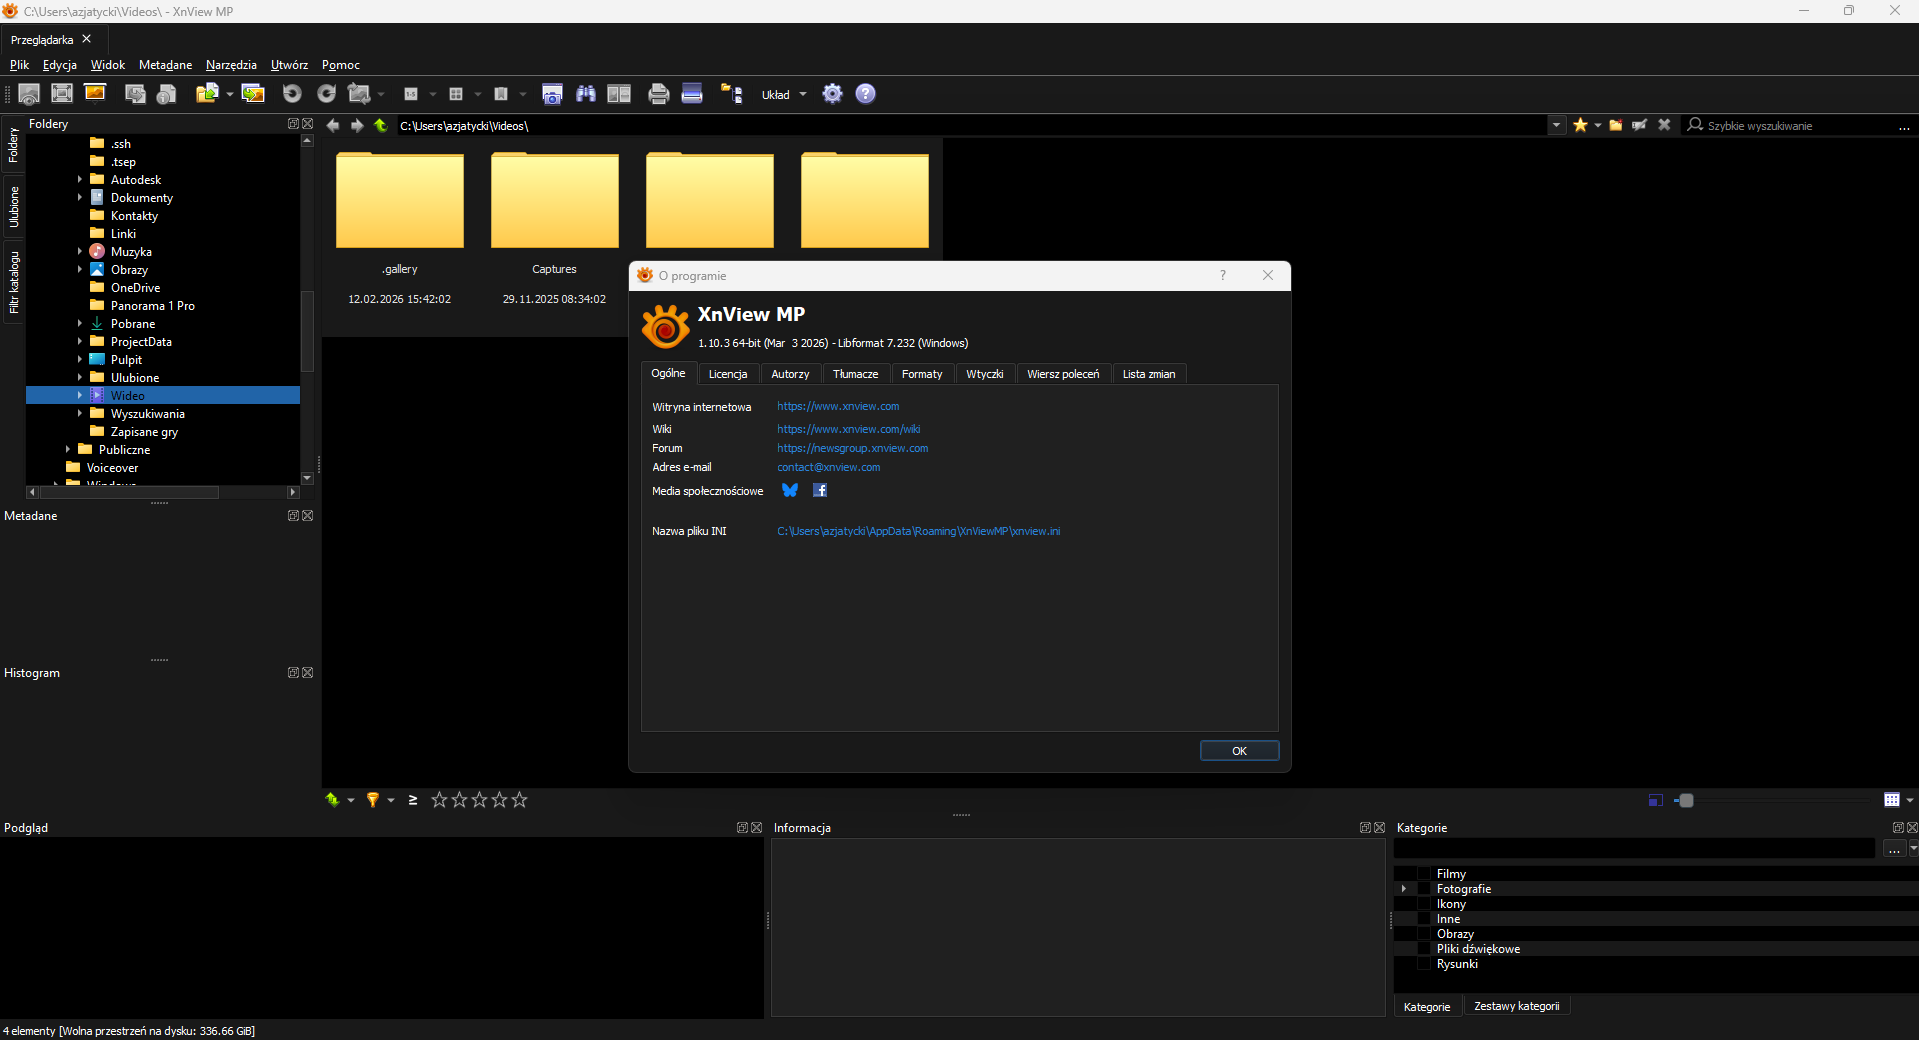
Task: Enable the Rysunki category checkbox
Action: [1424, 964]
